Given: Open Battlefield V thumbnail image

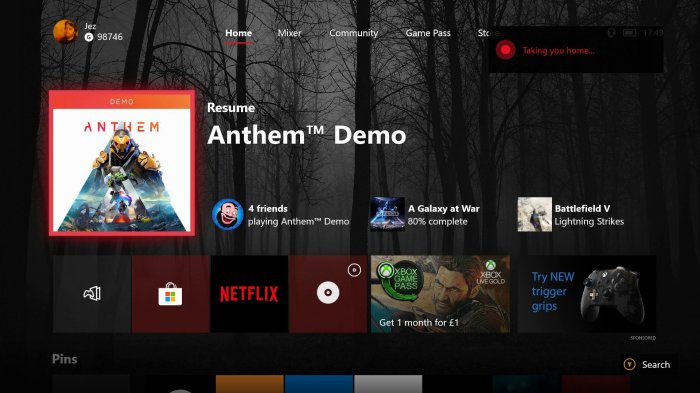Looking at the screenshot, I should (x=534, y=214).
